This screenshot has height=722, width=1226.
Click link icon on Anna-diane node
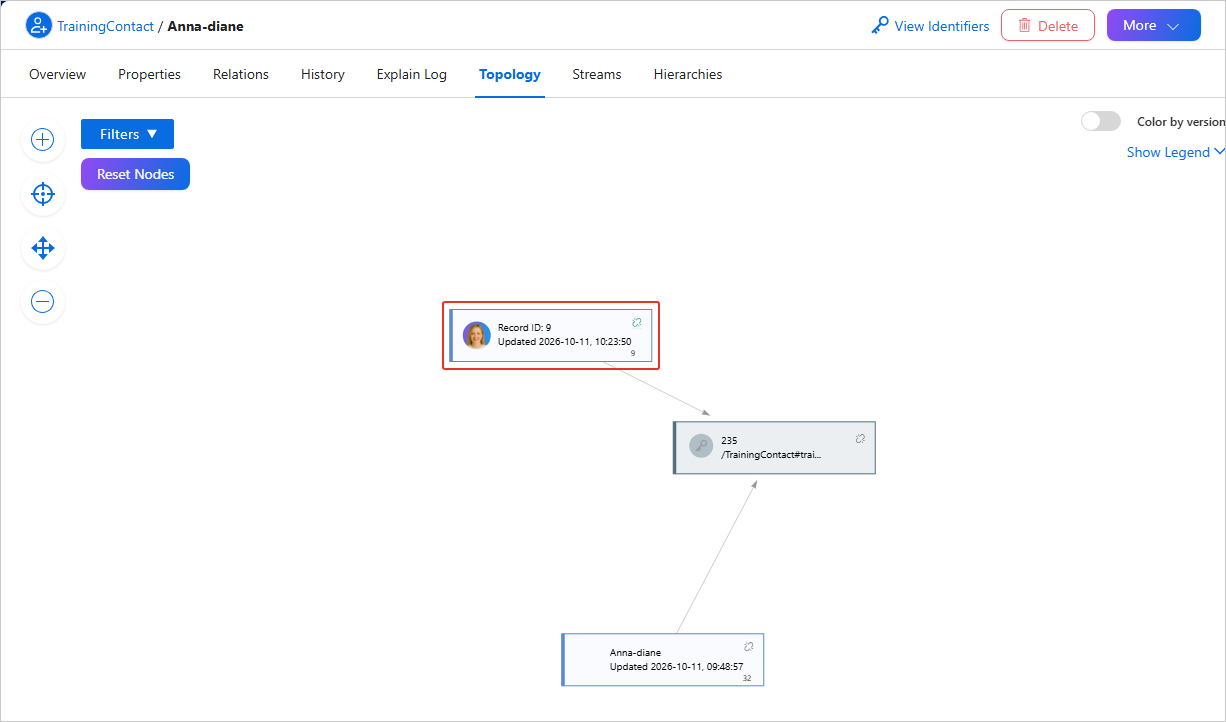748,646
